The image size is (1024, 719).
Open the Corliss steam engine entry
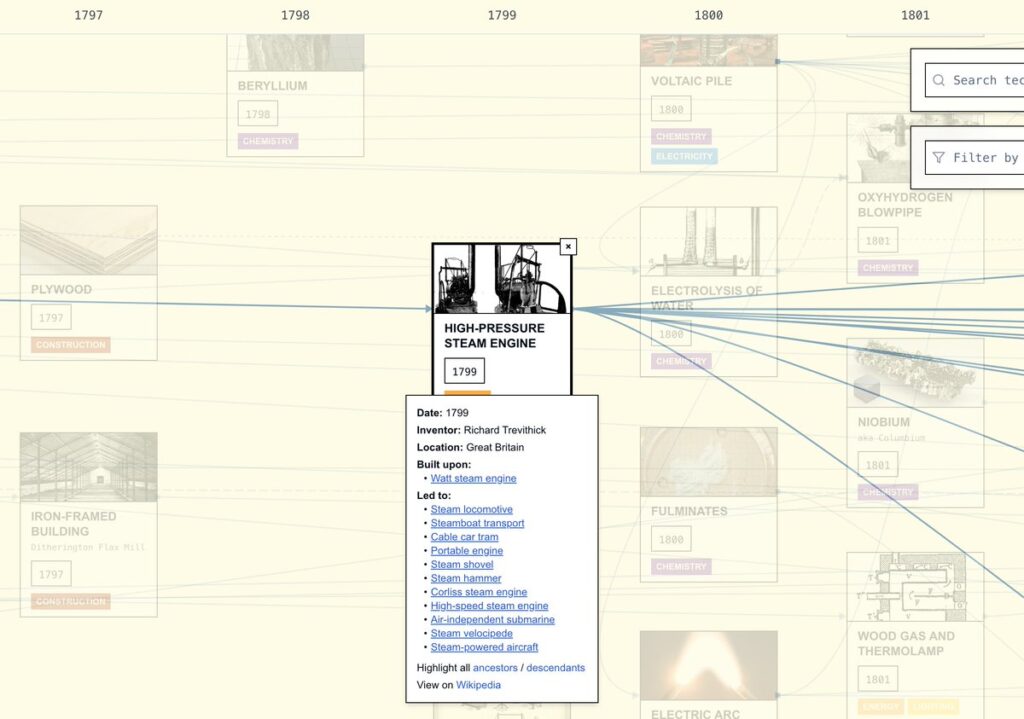tap(478, 591)
